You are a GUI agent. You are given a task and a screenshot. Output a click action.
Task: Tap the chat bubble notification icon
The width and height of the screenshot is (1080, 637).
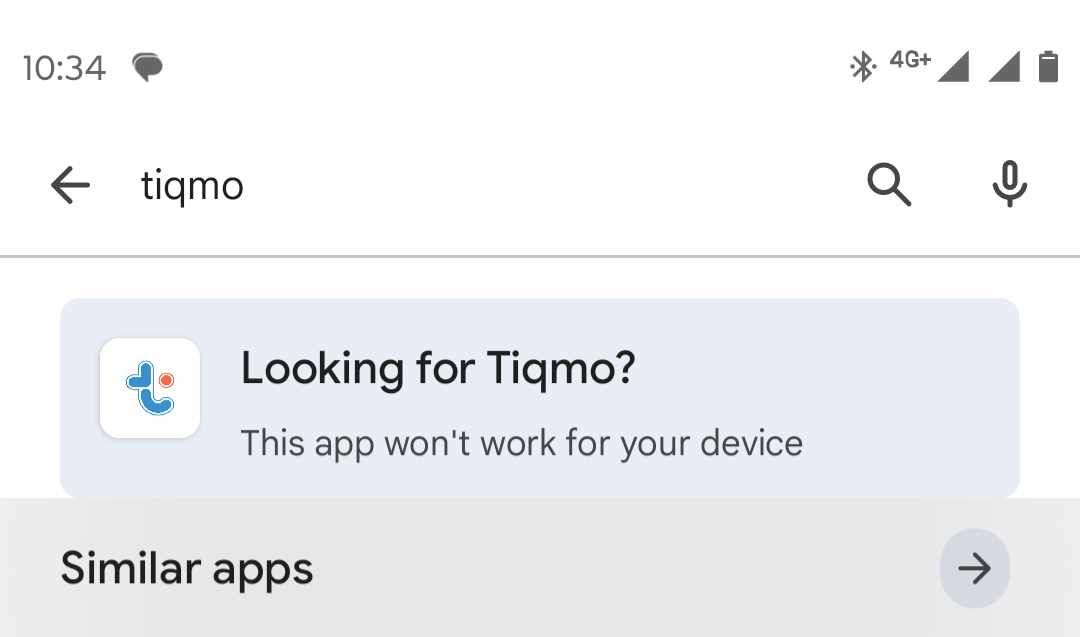pyautogui.click(x=148, y=68)
